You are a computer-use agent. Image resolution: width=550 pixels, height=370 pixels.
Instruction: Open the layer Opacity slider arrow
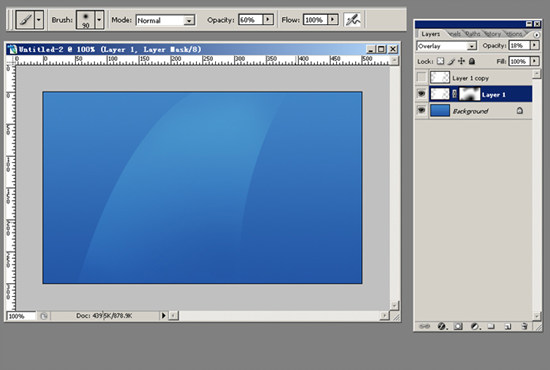pyautogui.click(x=535, y=46)
